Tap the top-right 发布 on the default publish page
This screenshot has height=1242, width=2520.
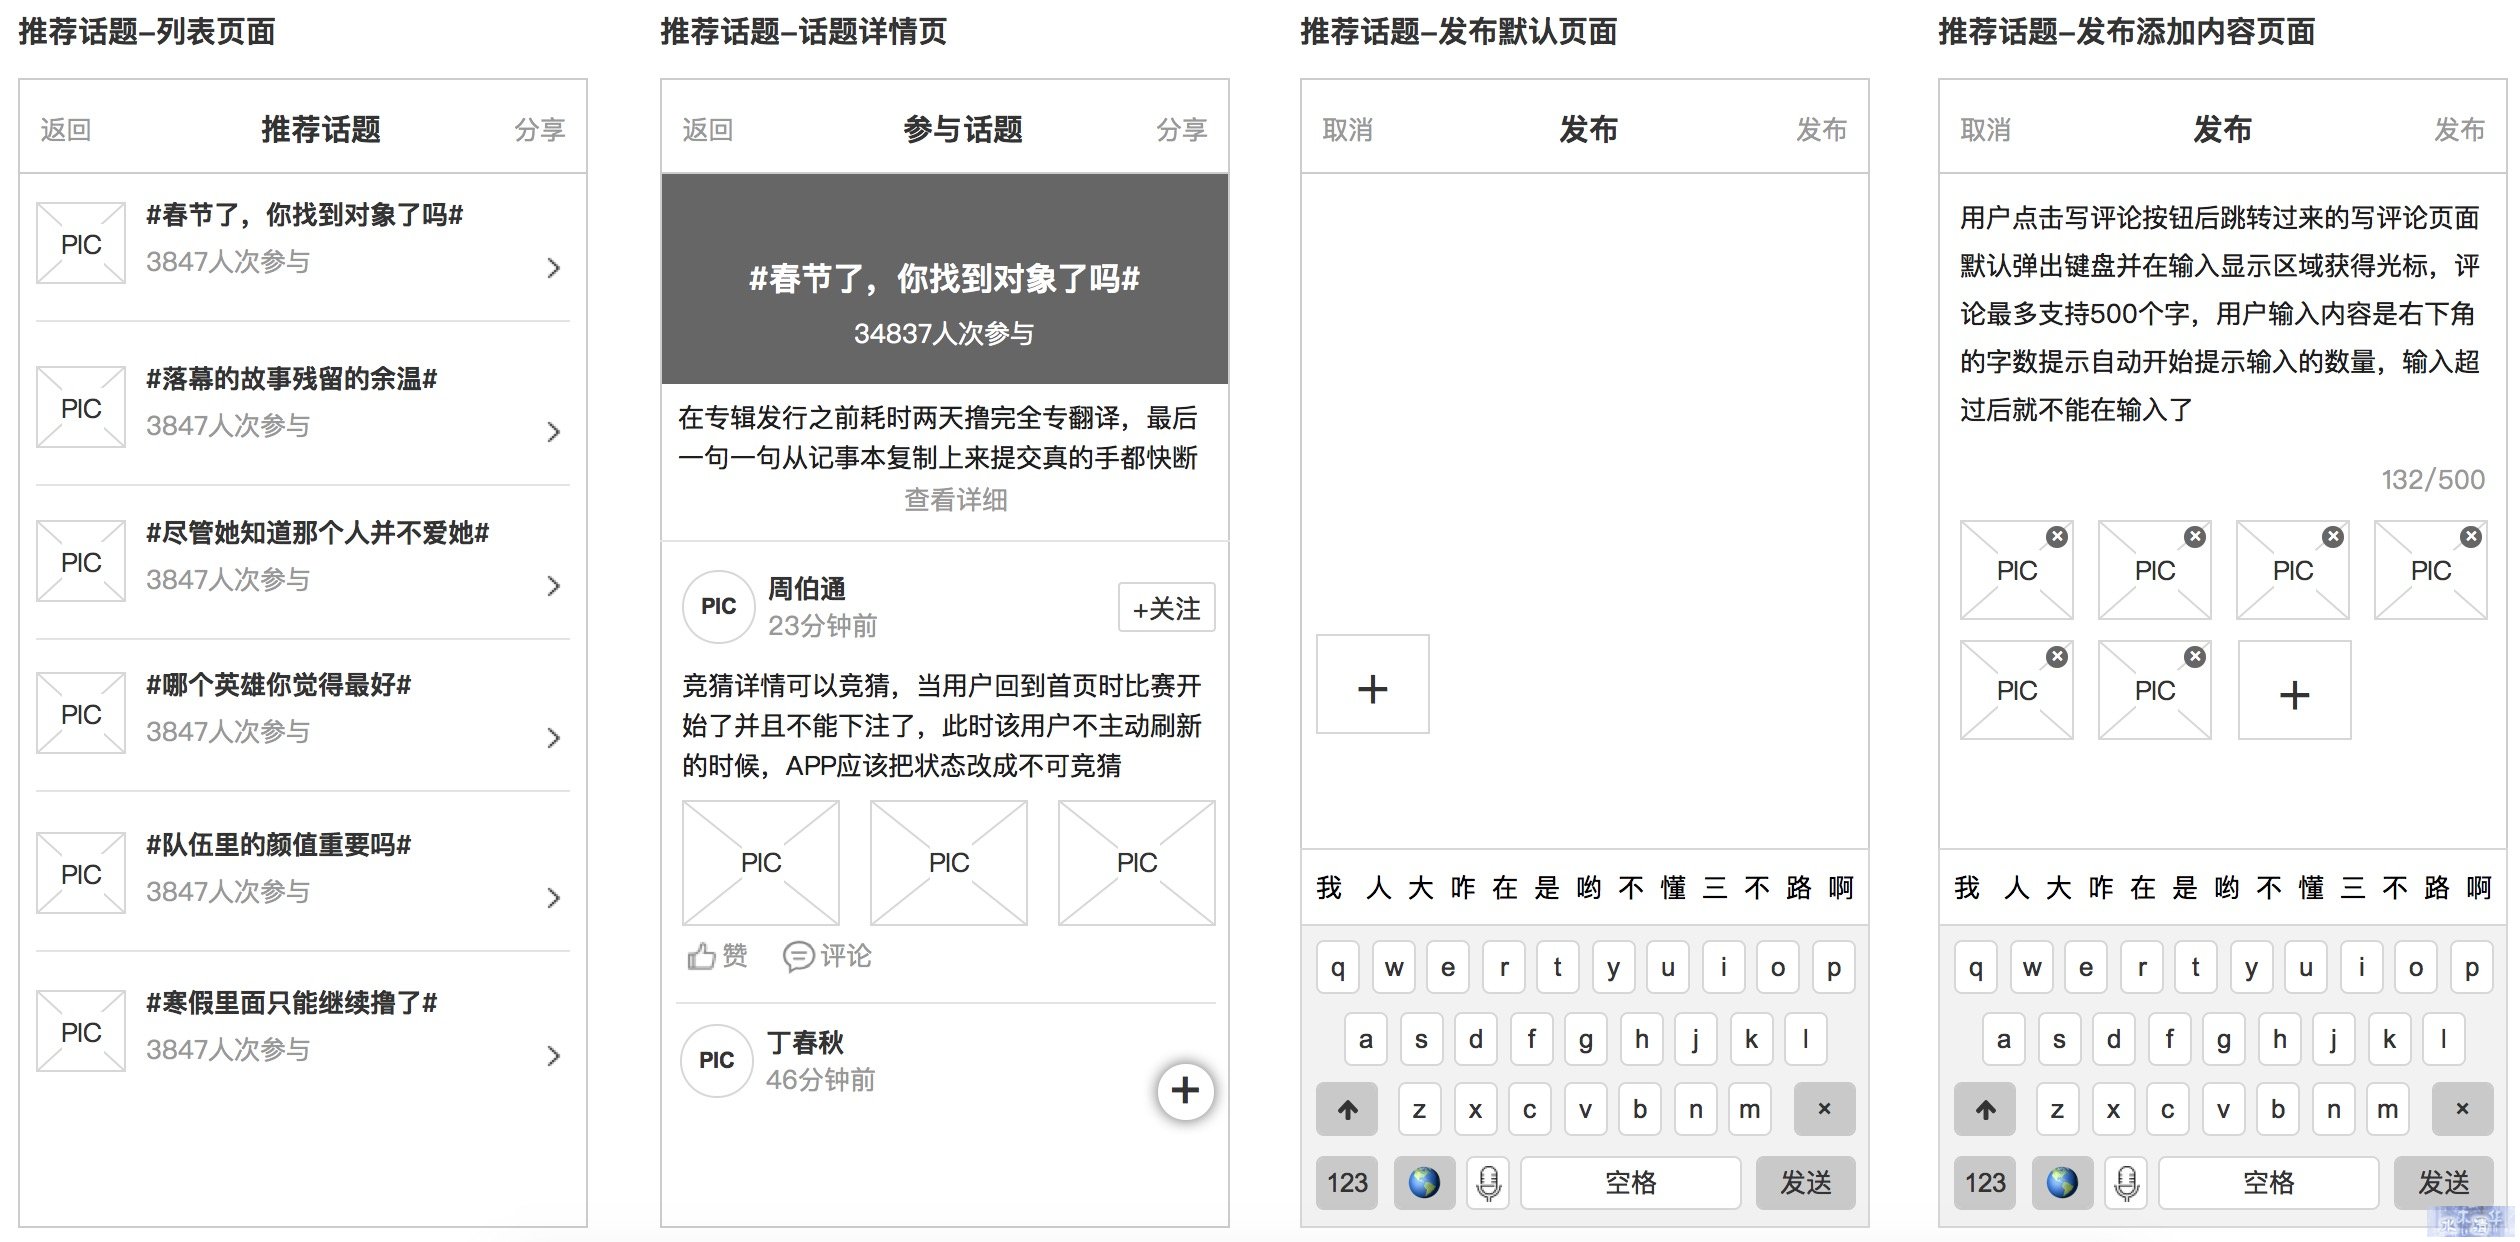pyautogui.click(x=1821, y=130)
